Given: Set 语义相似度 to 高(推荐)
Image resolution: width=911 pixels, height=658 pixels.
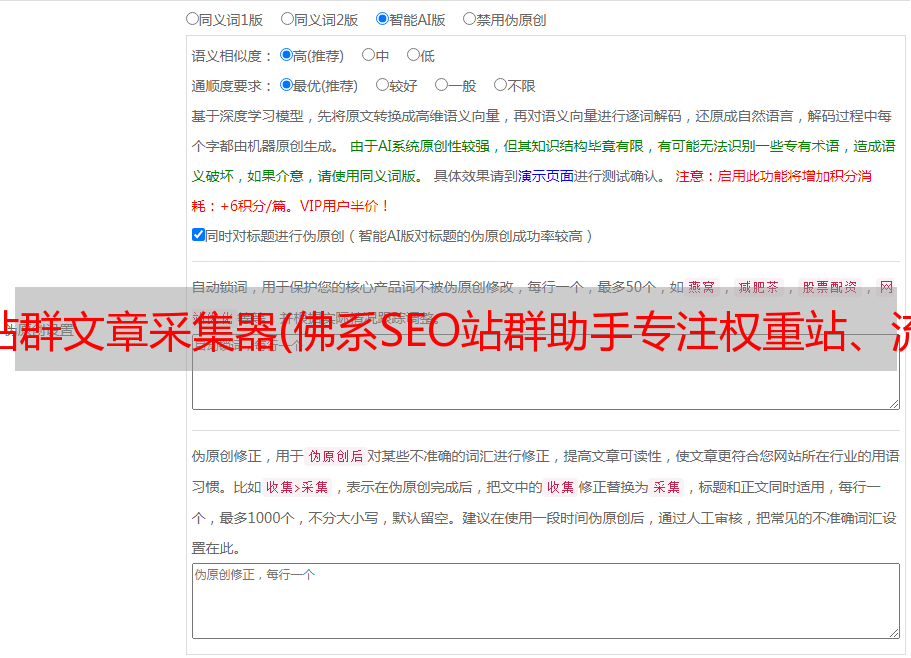Looking at the screenshot, I should (x=286, y=55).
